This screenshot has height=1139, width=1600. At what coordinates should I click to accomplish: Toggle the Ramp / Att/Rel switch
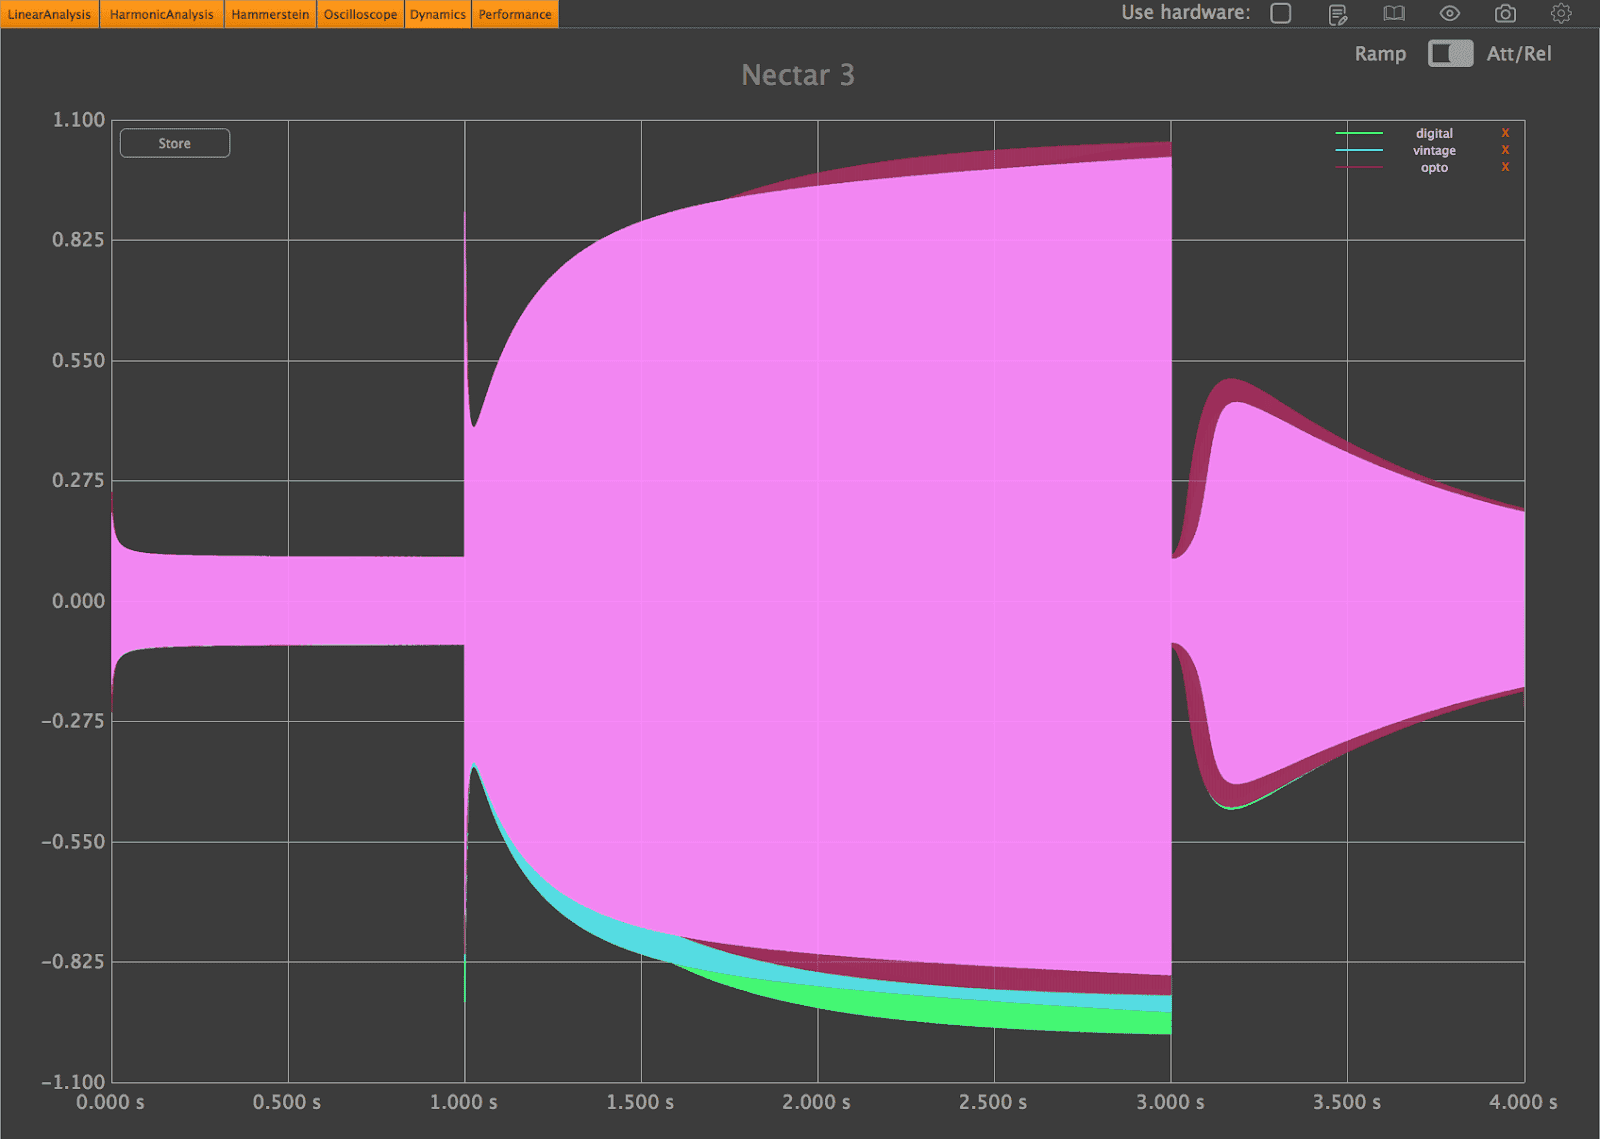click(x=1450, y=53)
